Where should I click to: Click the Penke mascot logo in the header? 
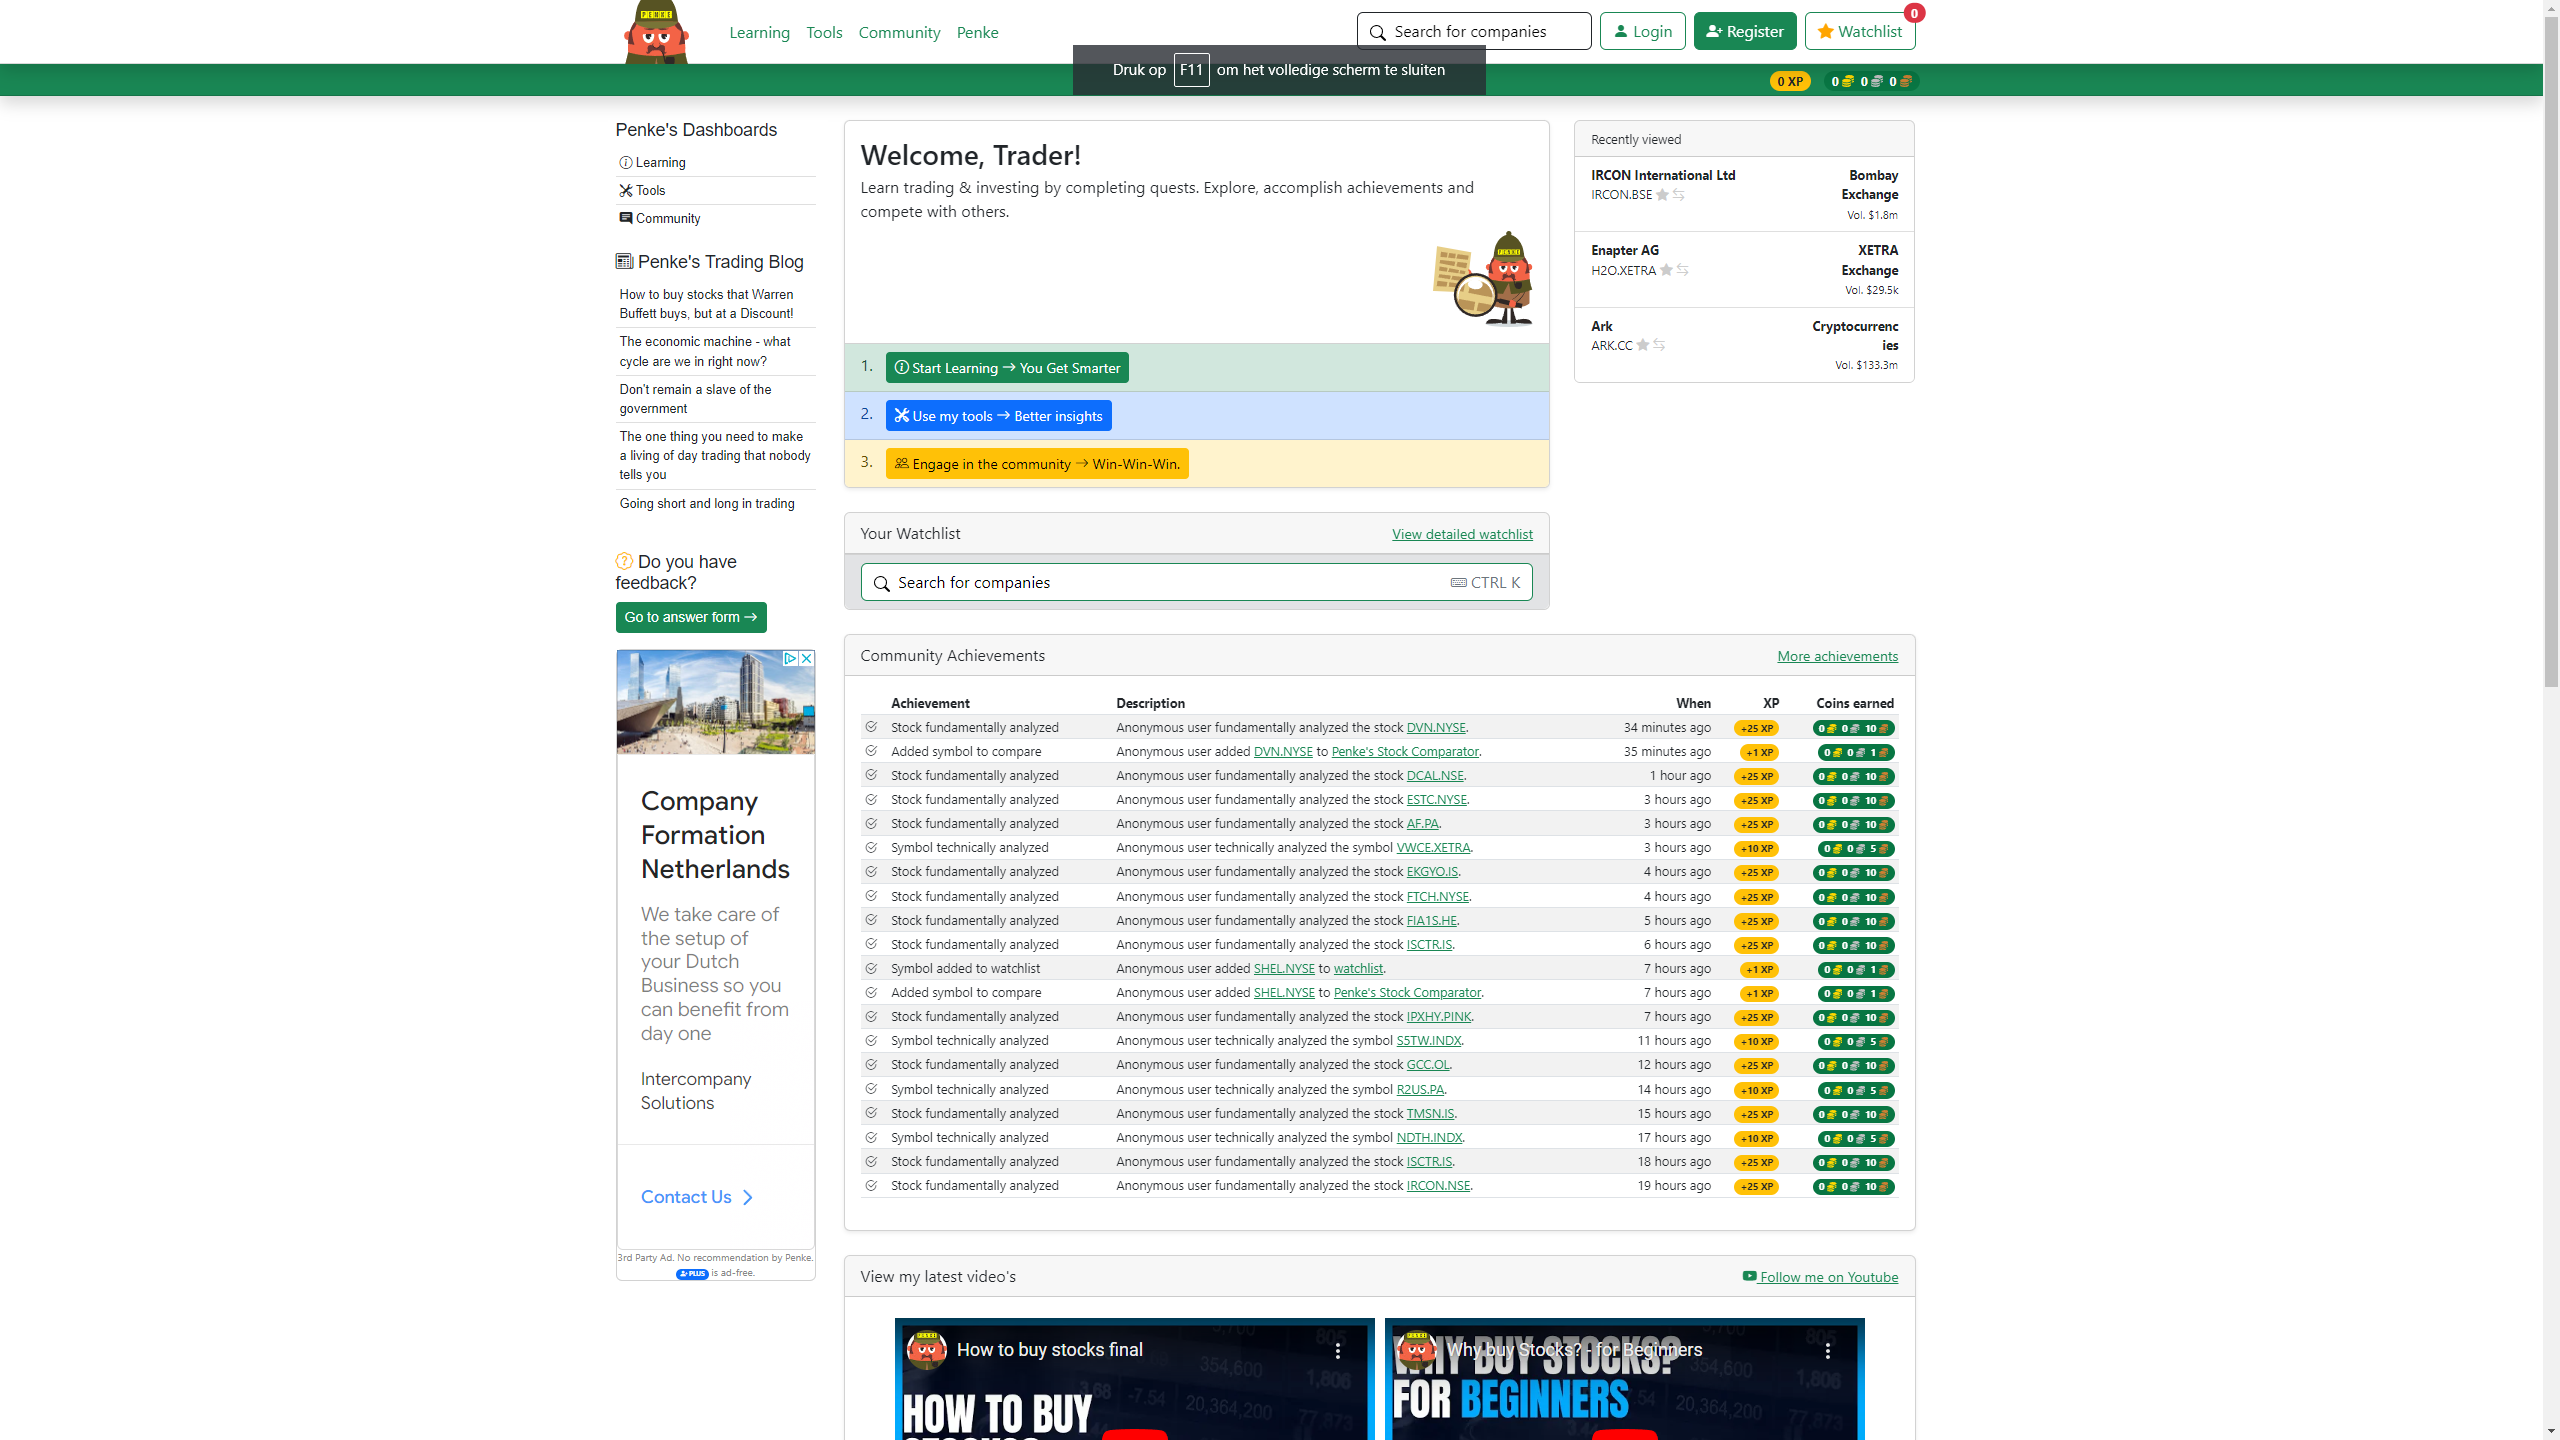[x=656, y=33]
